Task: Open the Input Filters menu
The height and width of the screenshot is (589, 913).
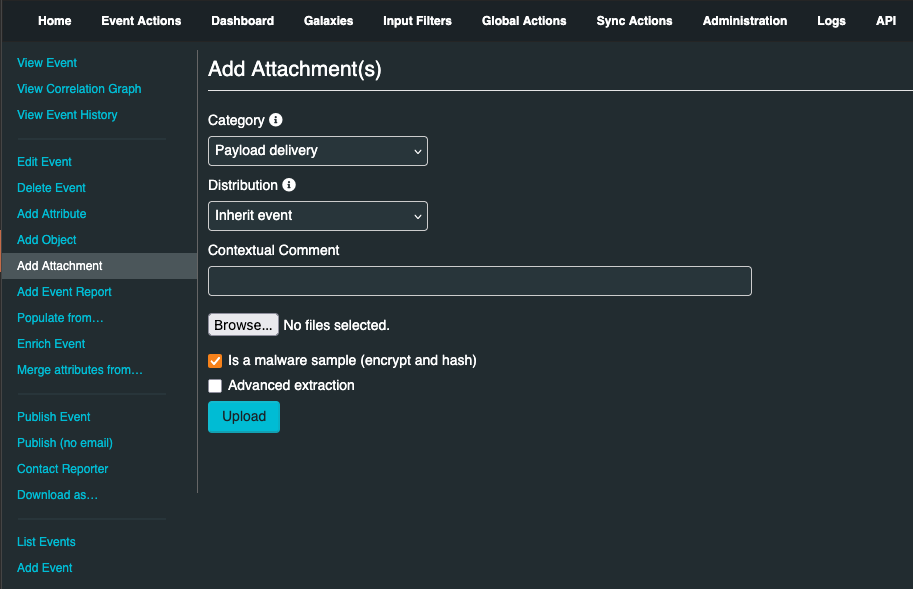Action: click(417, 21)
